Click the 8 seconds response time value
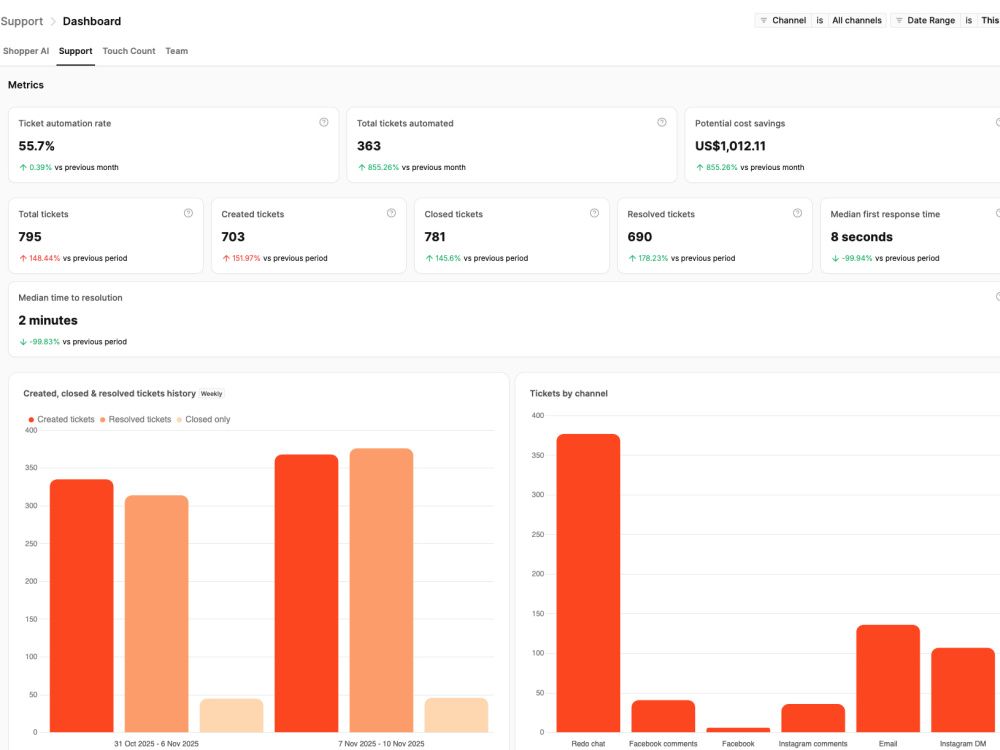Screen dimensions: 1000x750 862,237
